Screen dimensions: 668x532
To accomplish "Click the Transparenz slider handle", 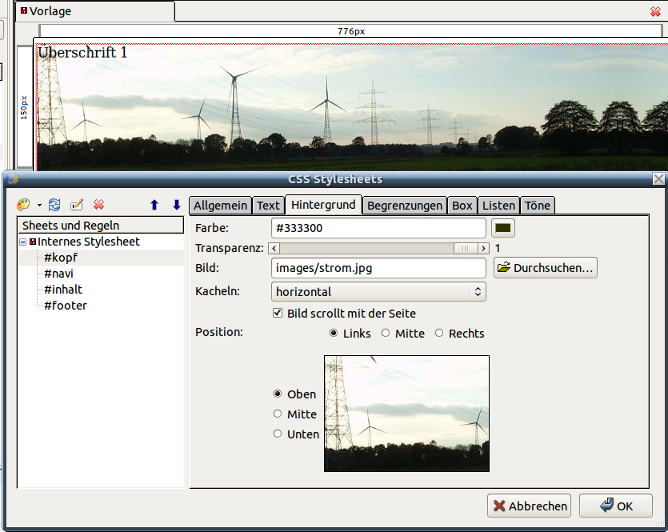I will pyautogui.click(x=465, y=248).
